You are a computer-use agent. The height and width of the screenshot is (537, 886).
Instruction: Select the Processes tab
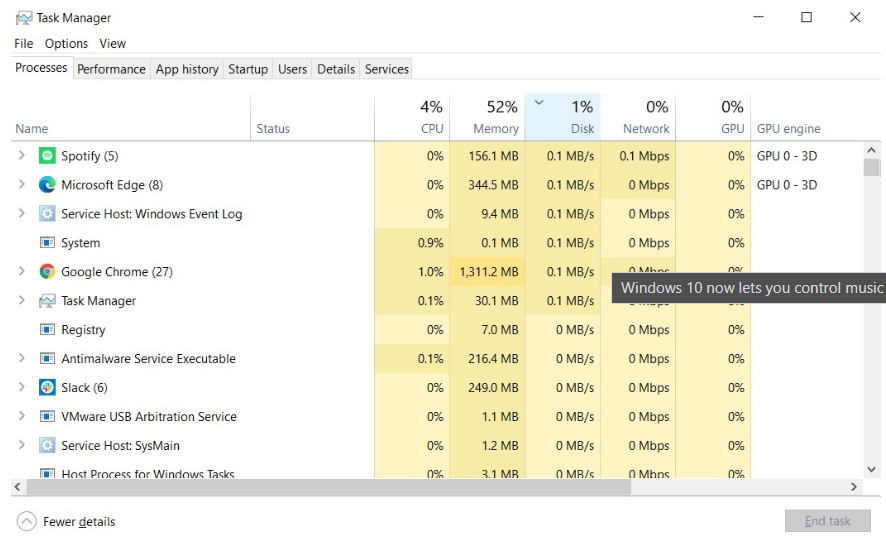click(41, 68)
